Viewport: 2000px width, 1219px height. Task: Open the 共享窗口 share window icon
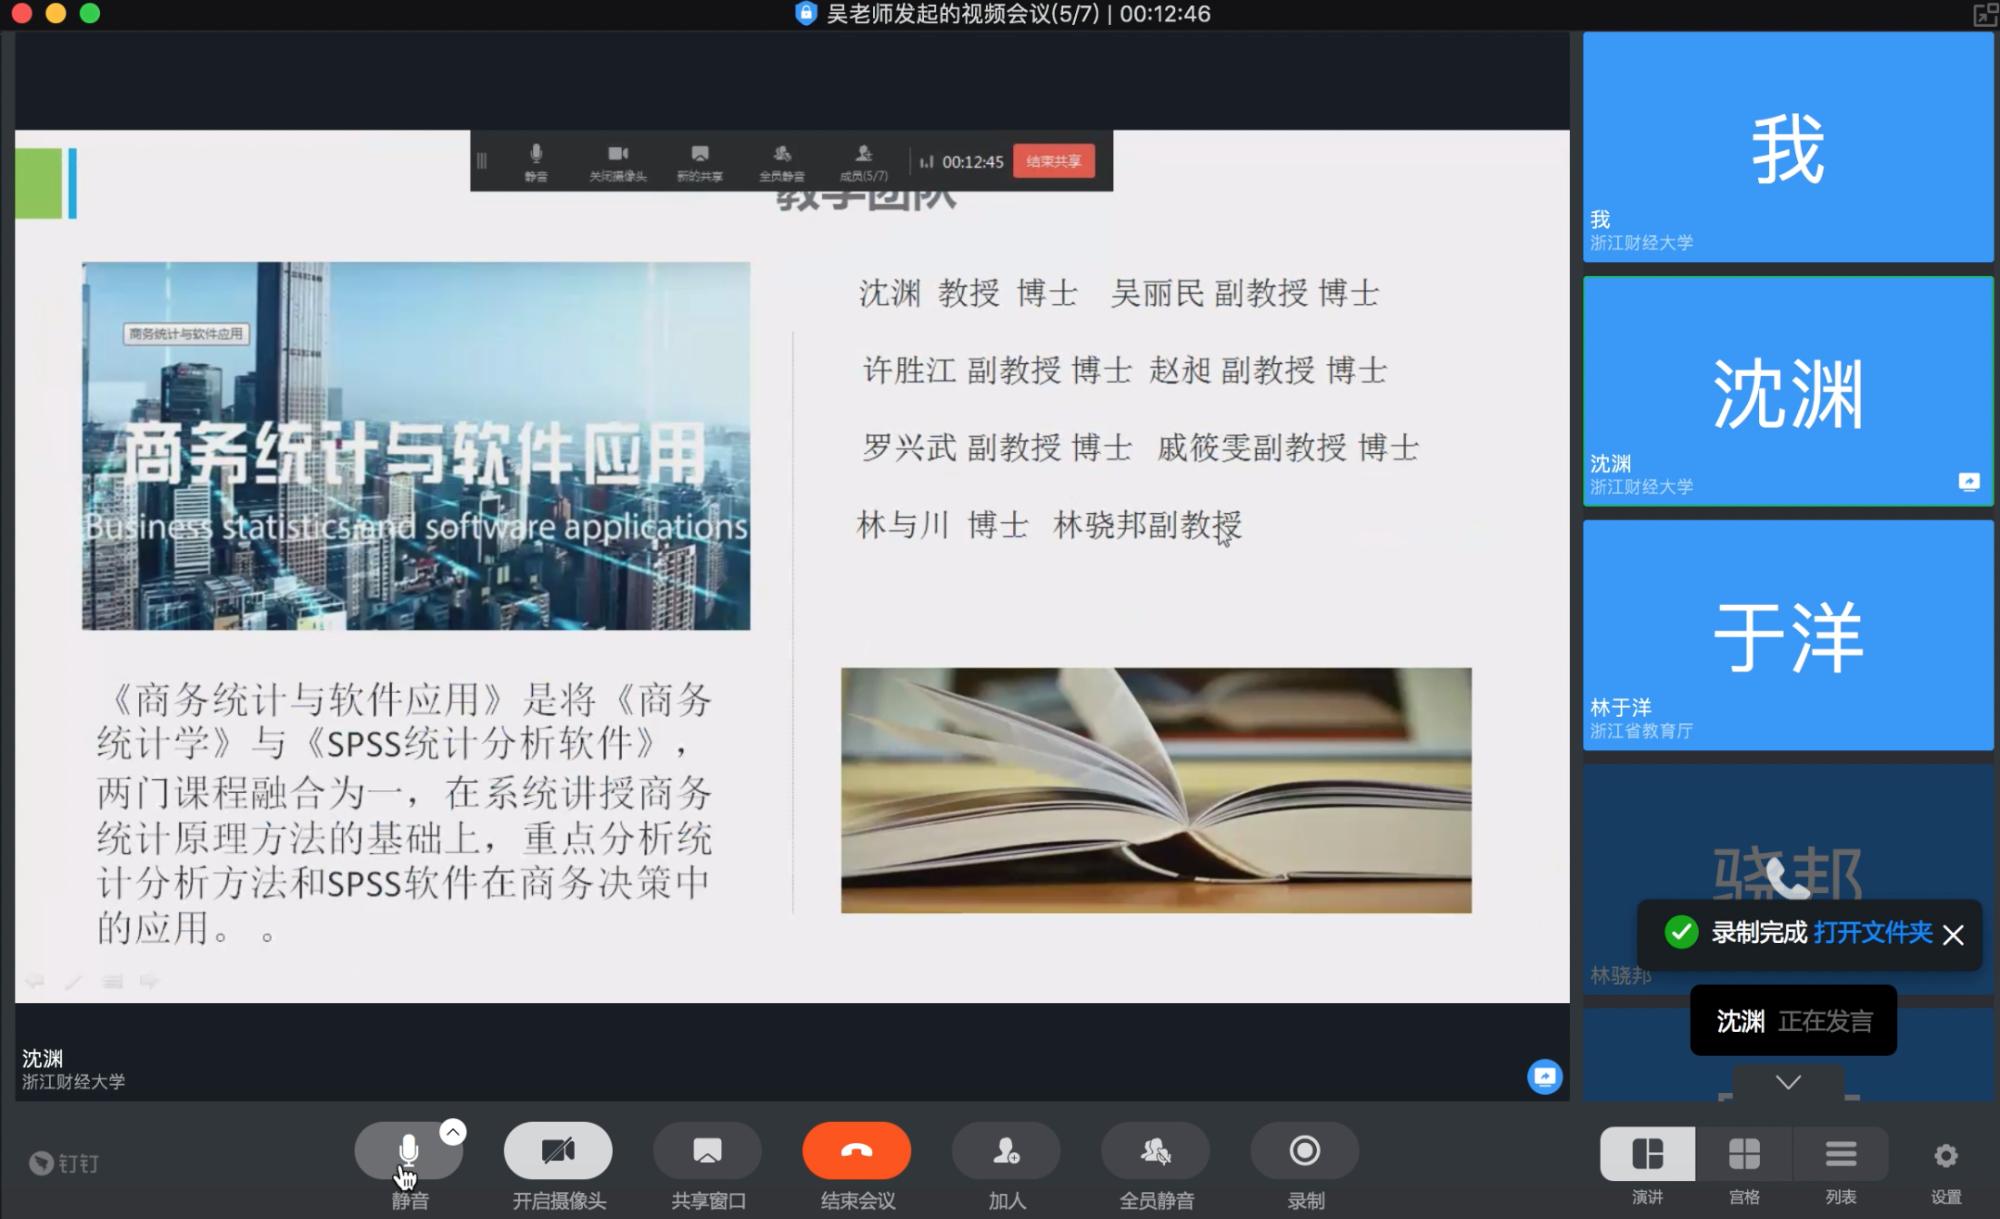pyautogui.click(x=707, y=1151)
